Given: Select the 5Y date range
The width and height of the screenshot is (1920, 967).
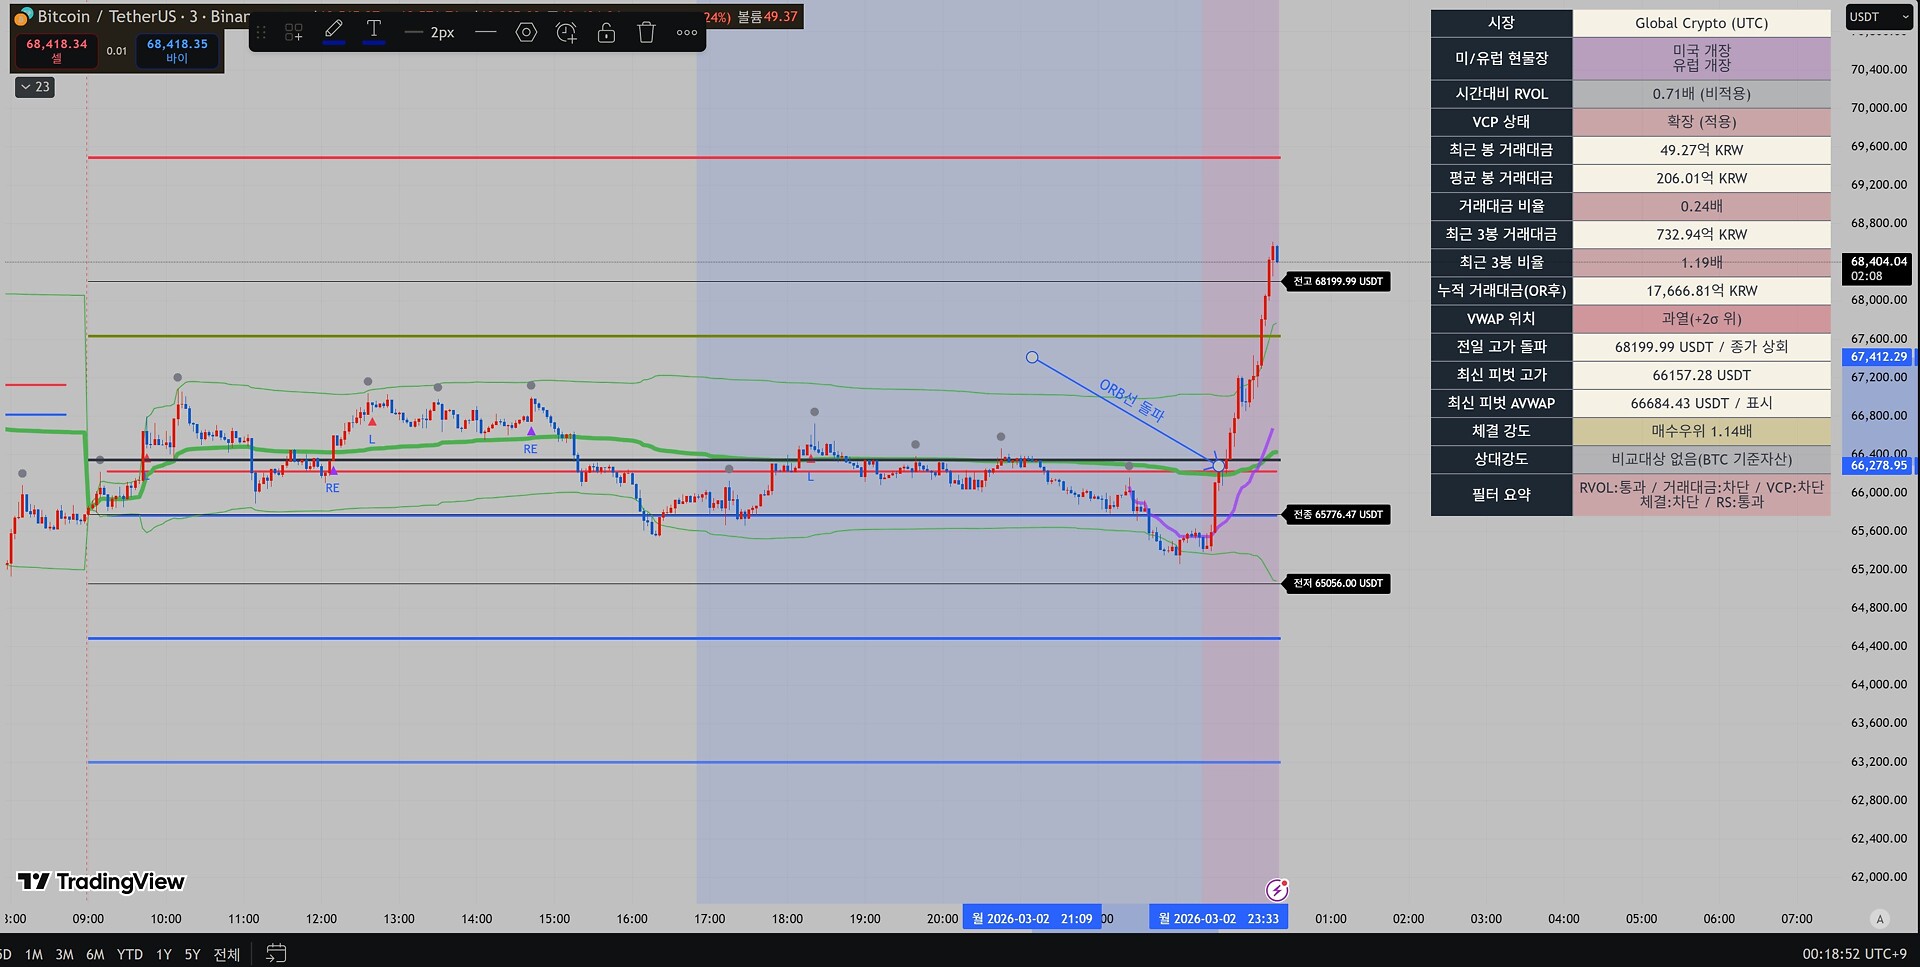Looking at the screenshot, I should click(x=192, y=954).
